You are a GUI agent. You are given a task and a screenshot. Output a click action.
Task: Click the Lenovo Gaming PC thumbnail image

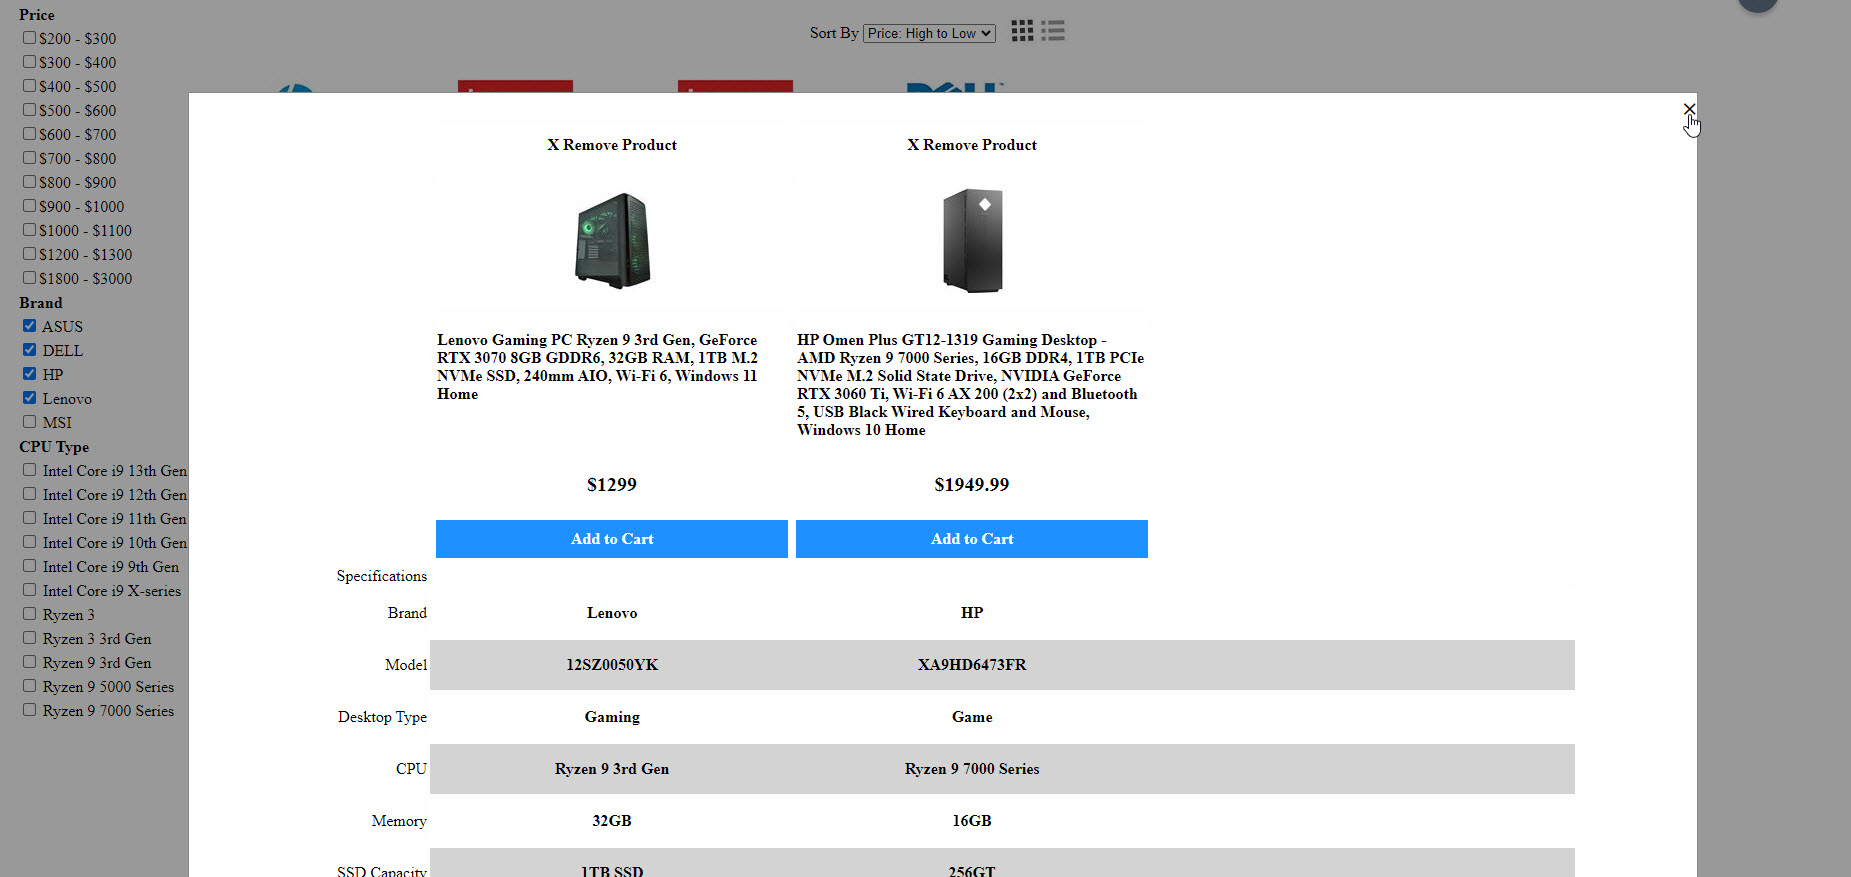tap(612, 241)
